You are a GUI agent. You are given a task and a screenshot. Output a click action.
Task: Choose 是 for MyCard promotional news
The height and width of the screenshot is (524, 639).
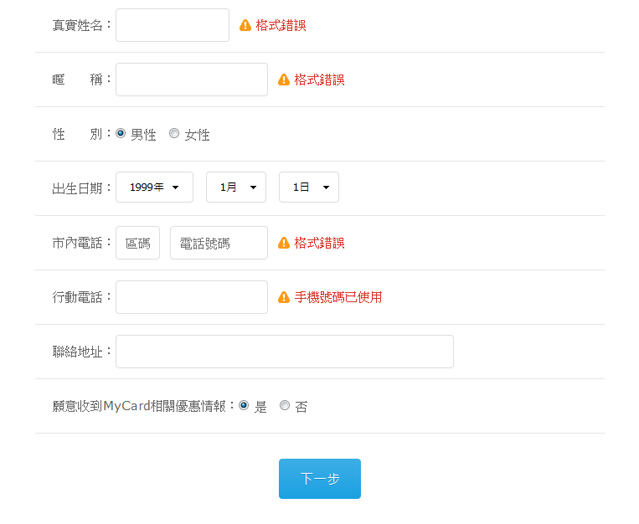[244, 405]
